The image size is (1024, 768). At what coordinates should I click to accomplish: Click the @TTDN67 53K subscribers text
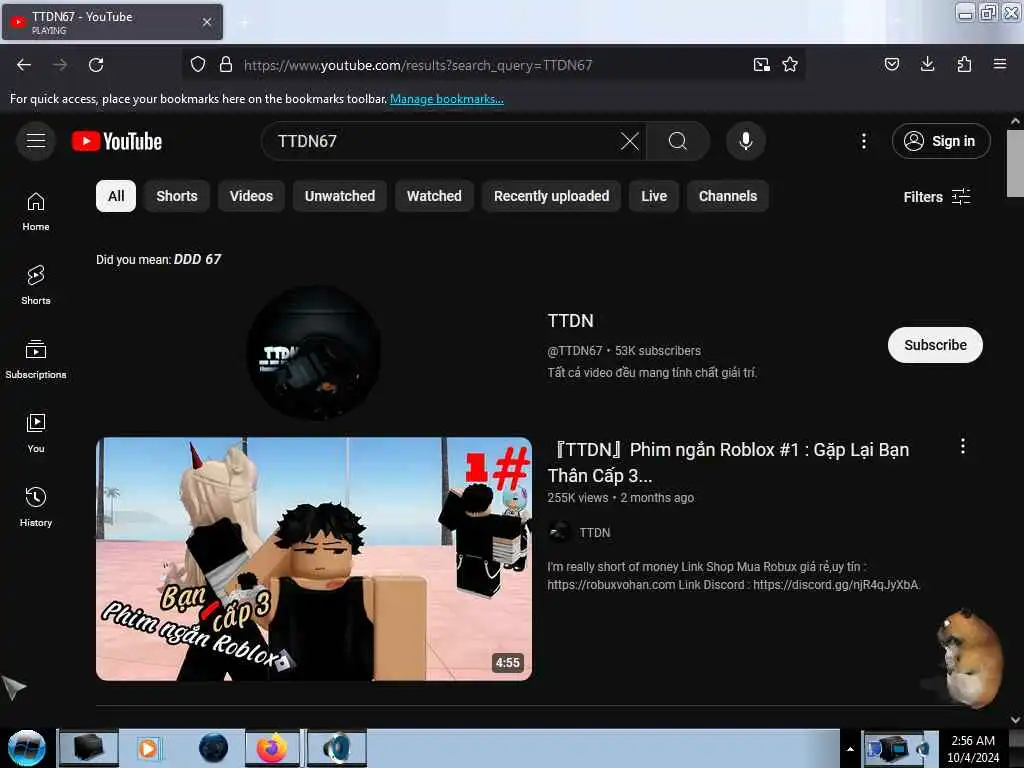coord(624,351)
